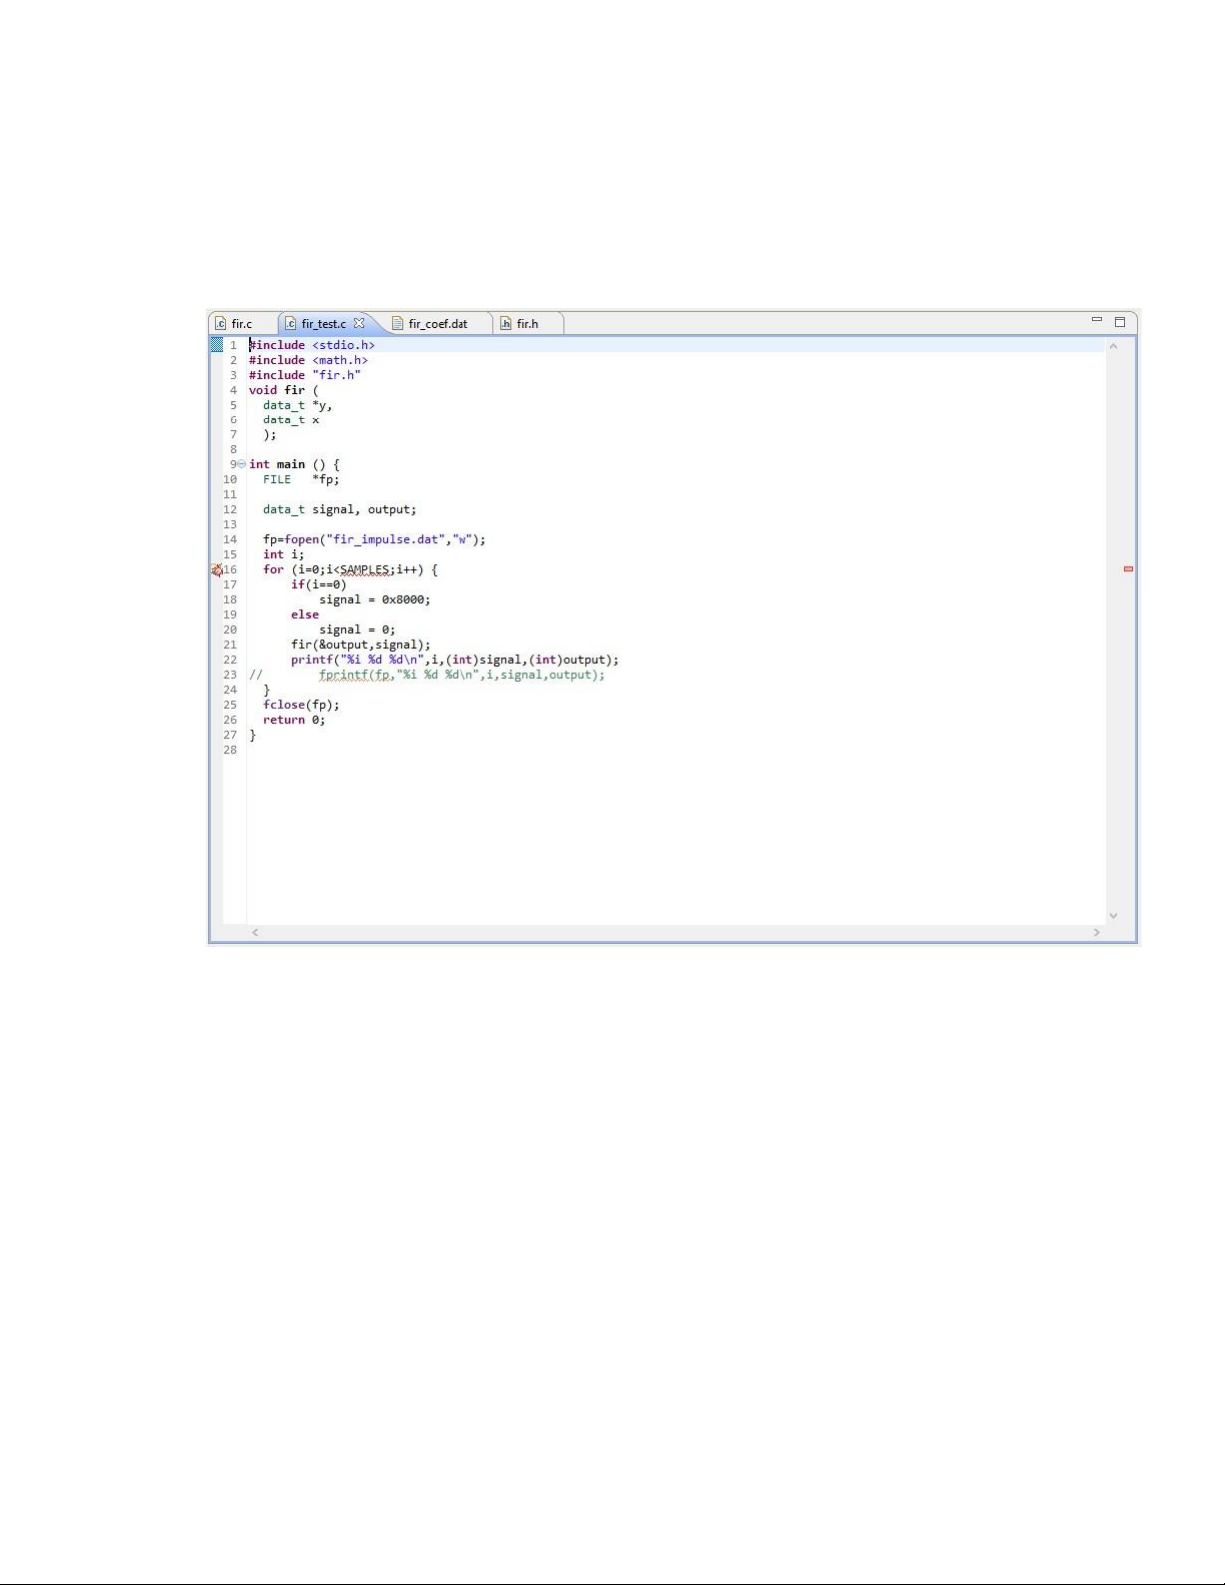Click the 'return 0;' line
Image resolution: width=1225 pixels, height=1585 pixels.
pyautogui.click(x=294, y=719)
